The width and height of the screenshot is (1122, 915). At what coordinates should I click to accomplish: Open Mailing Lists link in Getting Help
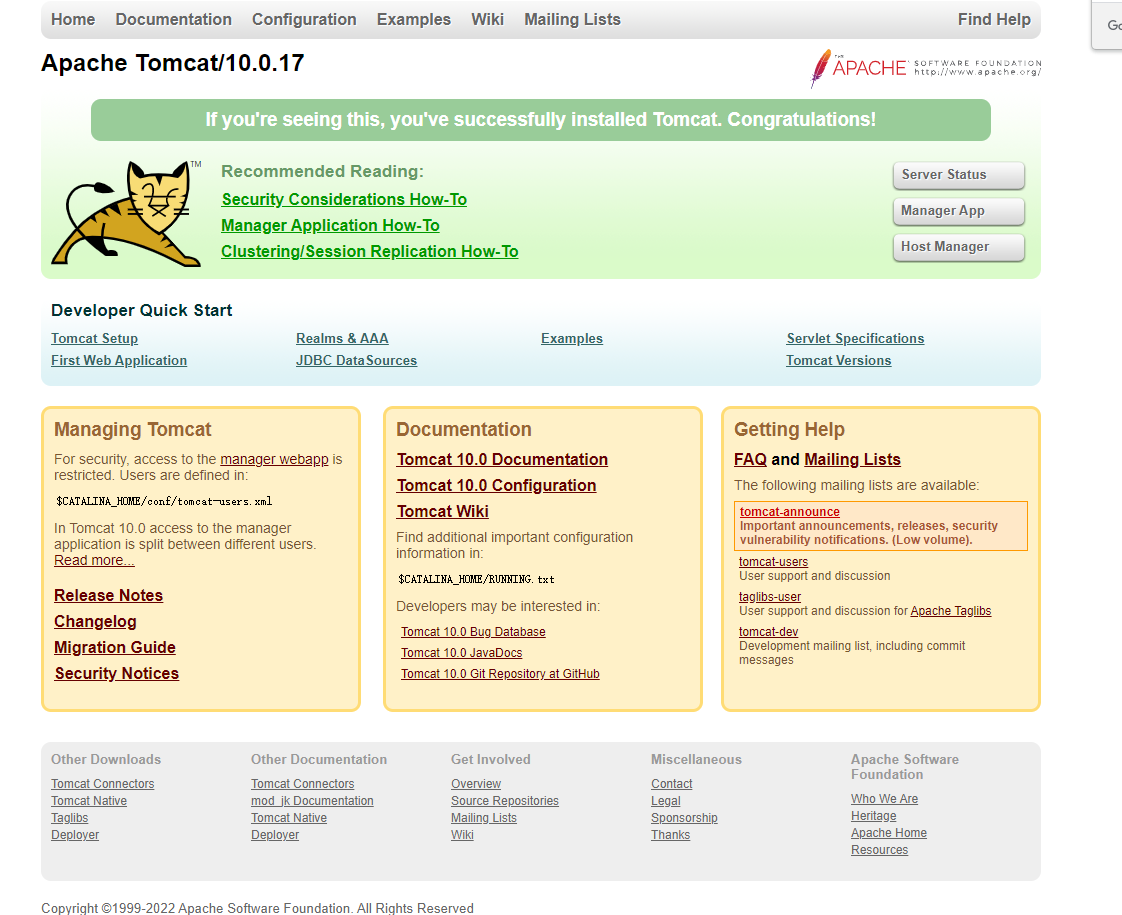(x=852, y=459)
